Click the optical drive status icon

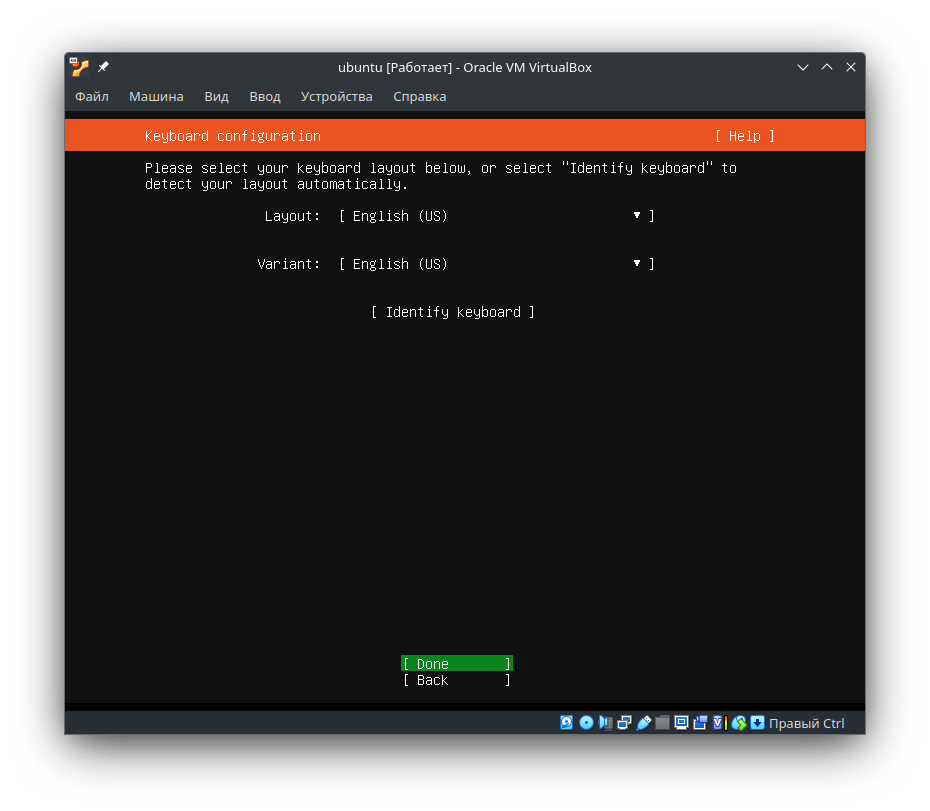click(x=586, y=722)
